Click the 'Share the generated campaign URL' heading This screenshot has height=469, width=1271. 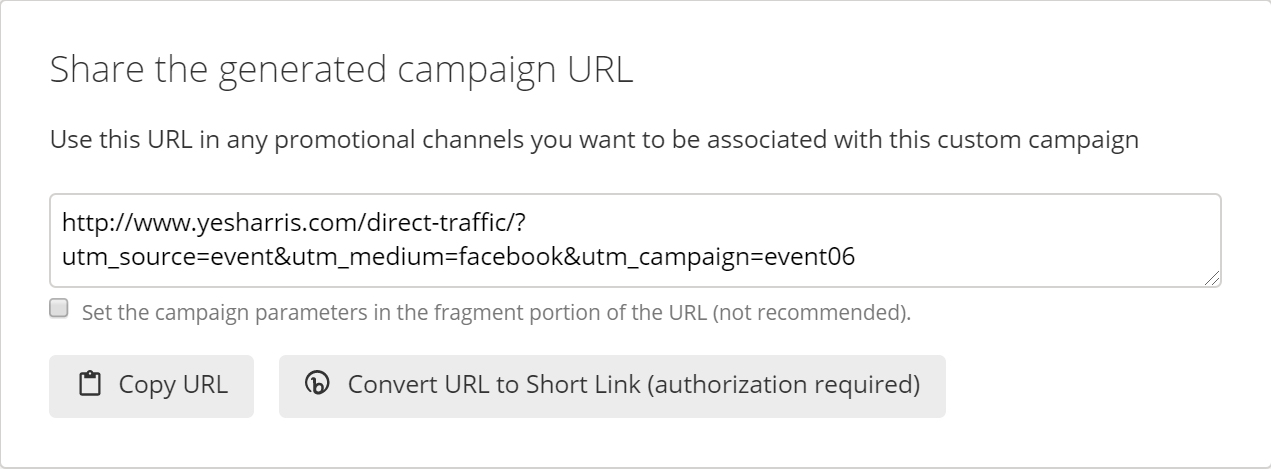[x=341, y=72]
